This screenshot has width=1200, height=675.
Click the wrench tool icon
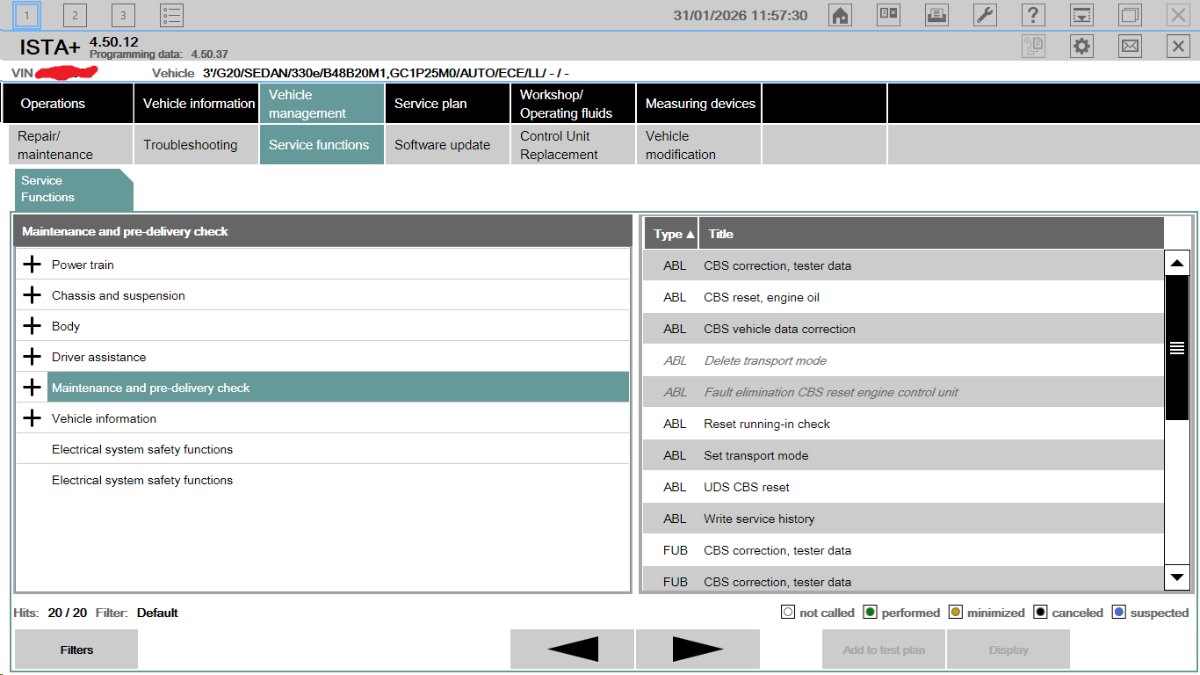[x=985, y=15]
